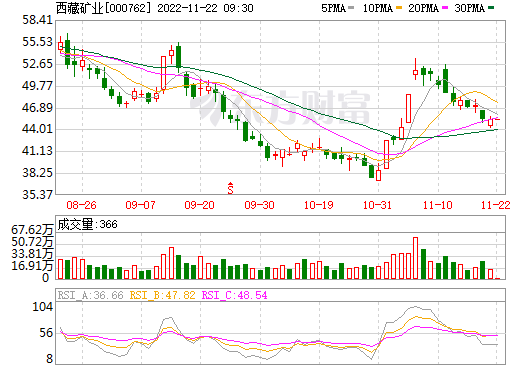This screenshot has width=520, height=365.
Task: Click the tallest red volume bar
Action: pos(415,258)
